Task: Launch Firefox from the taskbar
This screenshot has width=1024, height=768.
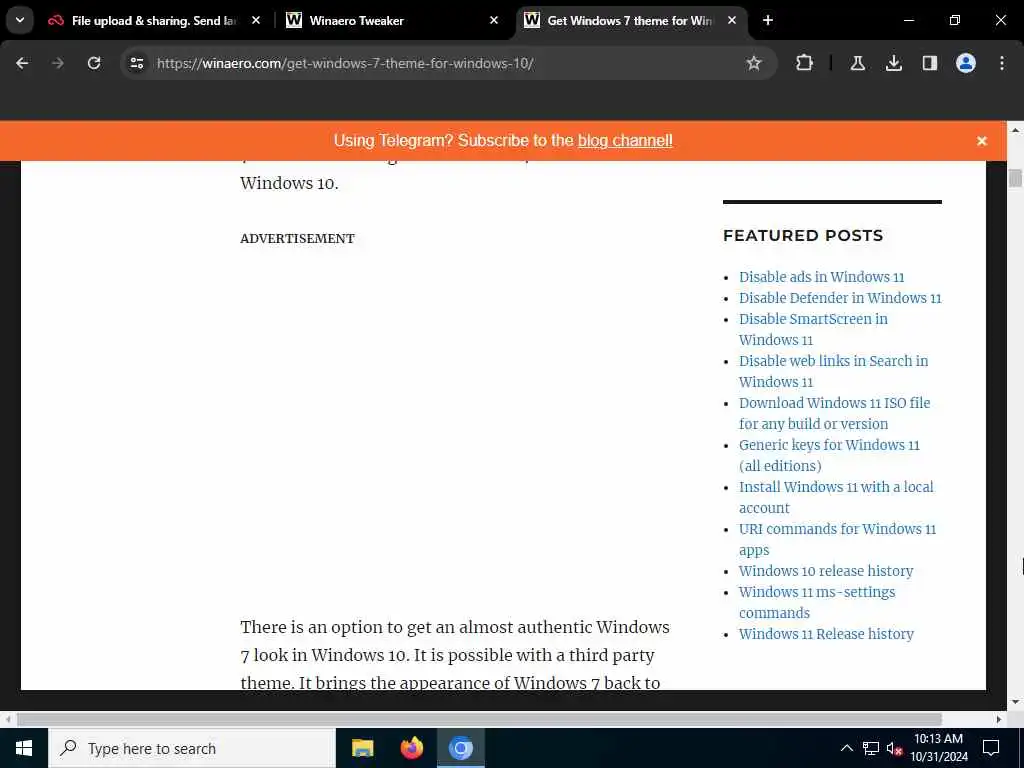Action: click(411, 748)
